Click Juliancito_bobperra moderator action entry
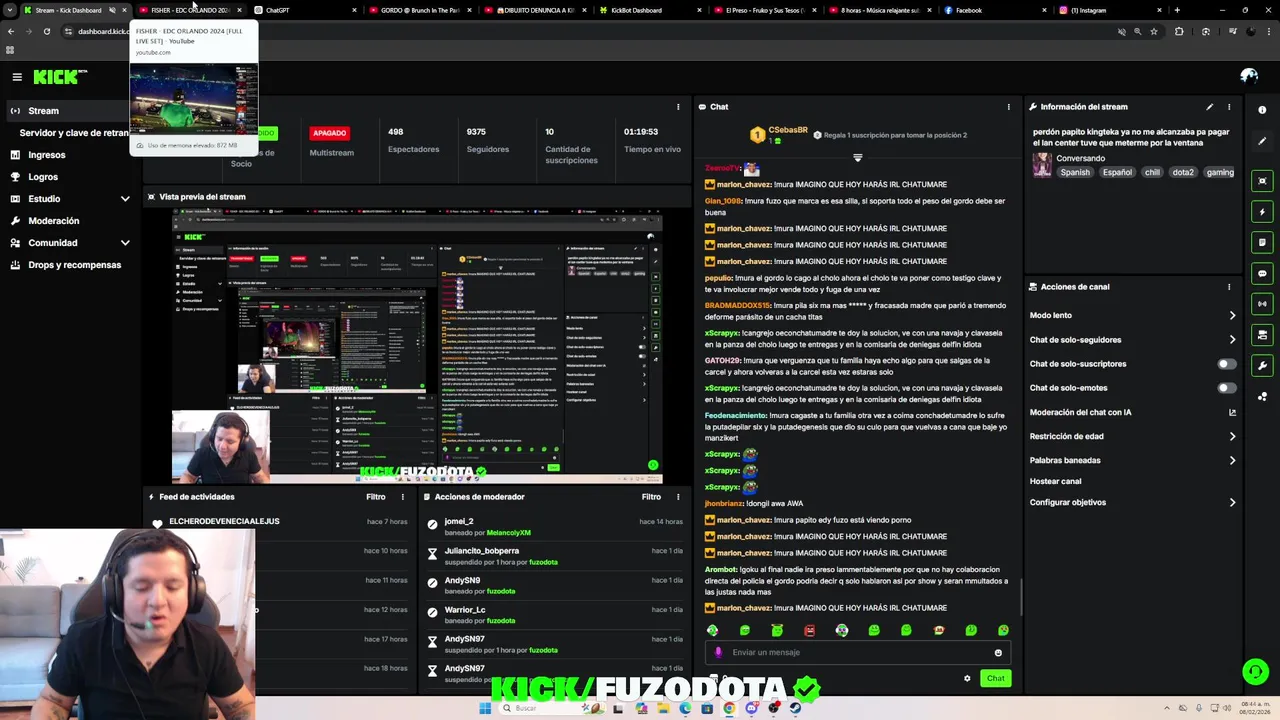1280x720 pixels. tap(555, 556)
